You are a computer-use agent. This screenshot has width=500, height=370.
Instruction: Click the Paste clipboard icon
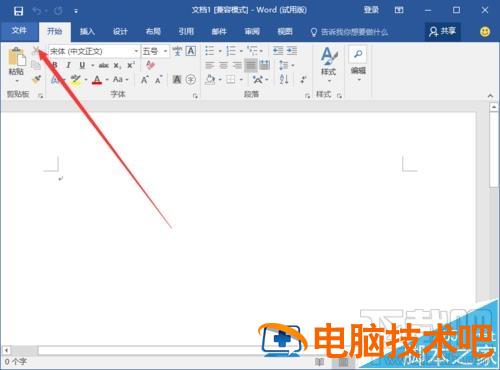pos(17,57)
